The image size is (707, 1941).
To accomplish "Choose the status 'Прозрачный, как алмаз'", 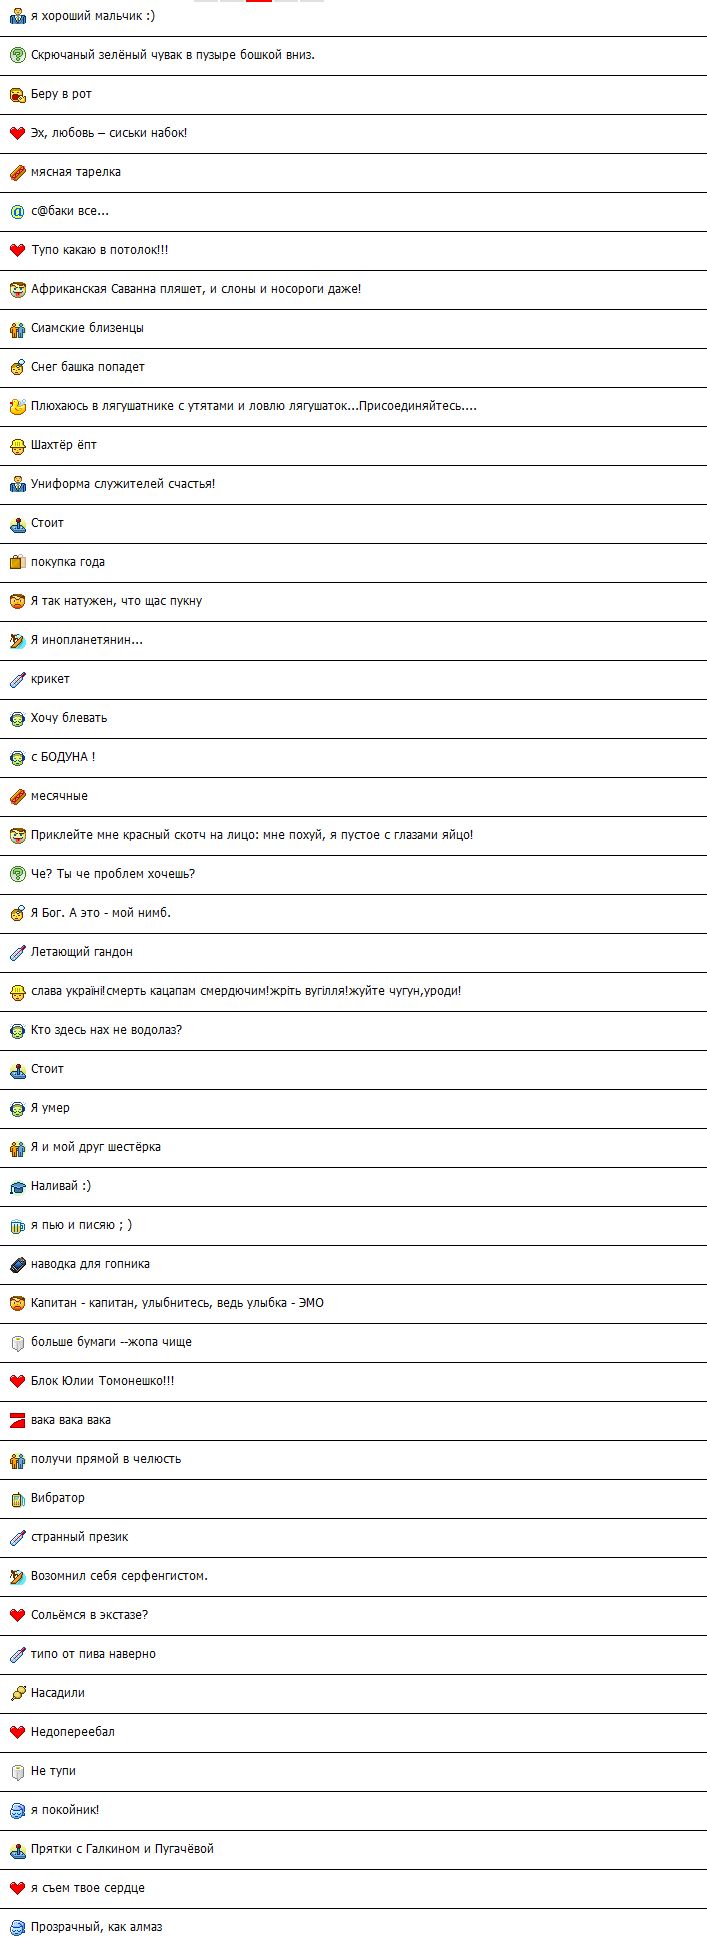I will point(353,1925).
